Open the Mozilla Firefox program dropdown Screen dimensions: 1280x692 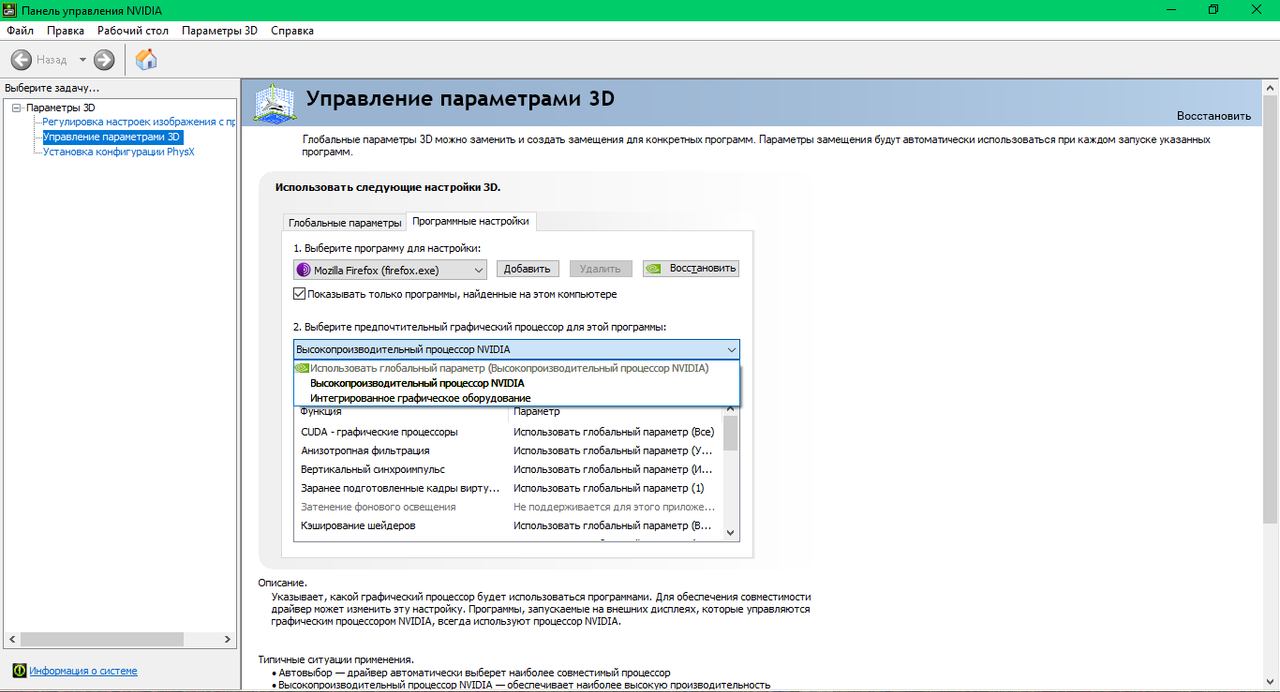pos(390,269)
